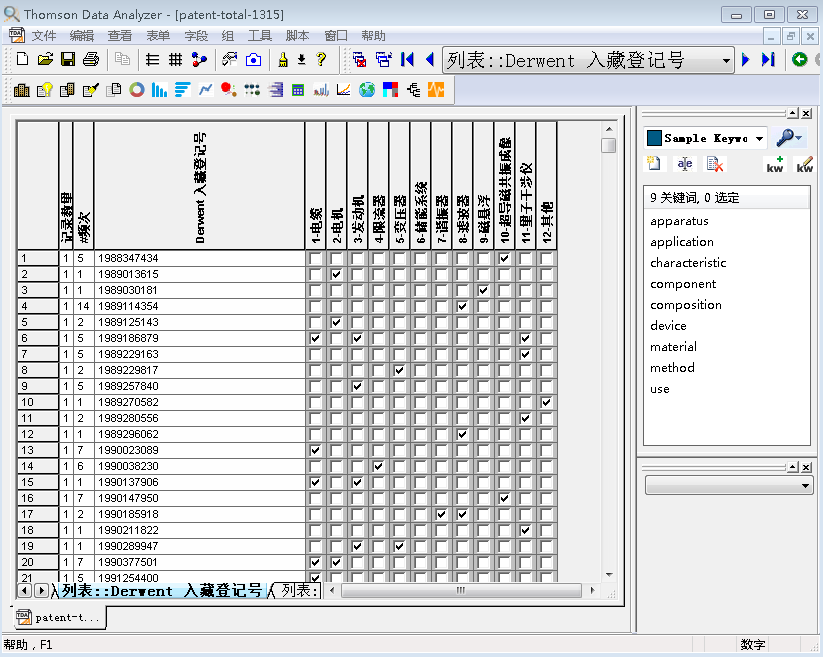Click the add keyword (kw plus) icon
The width and height of the screenshot is (823, 657).
pos(775,165)
